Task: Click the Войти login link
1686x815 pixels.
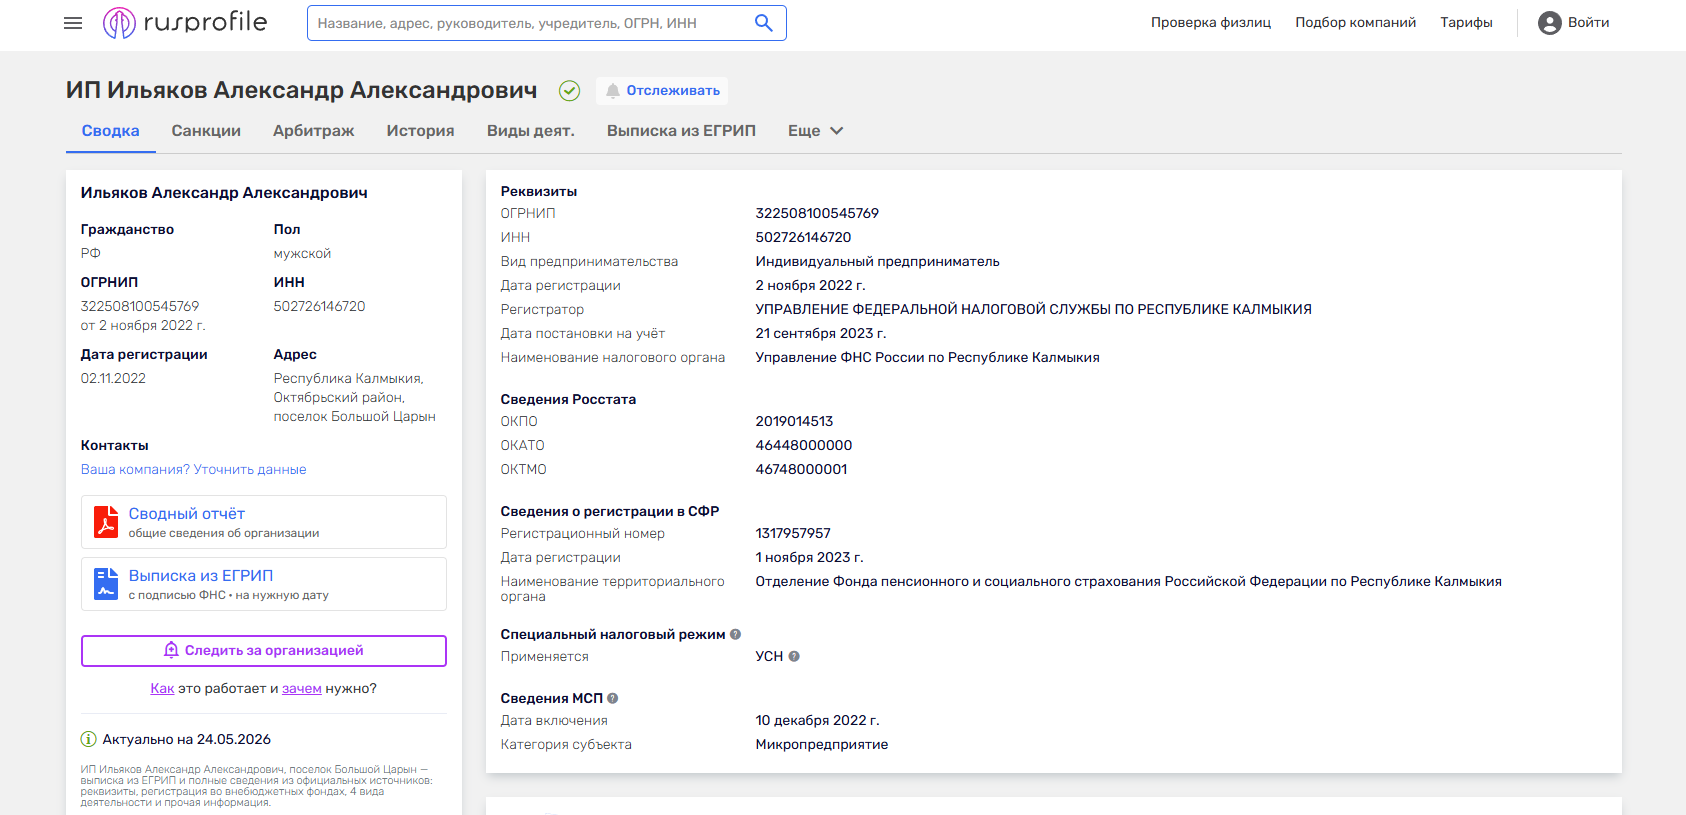Action: 1588,23
